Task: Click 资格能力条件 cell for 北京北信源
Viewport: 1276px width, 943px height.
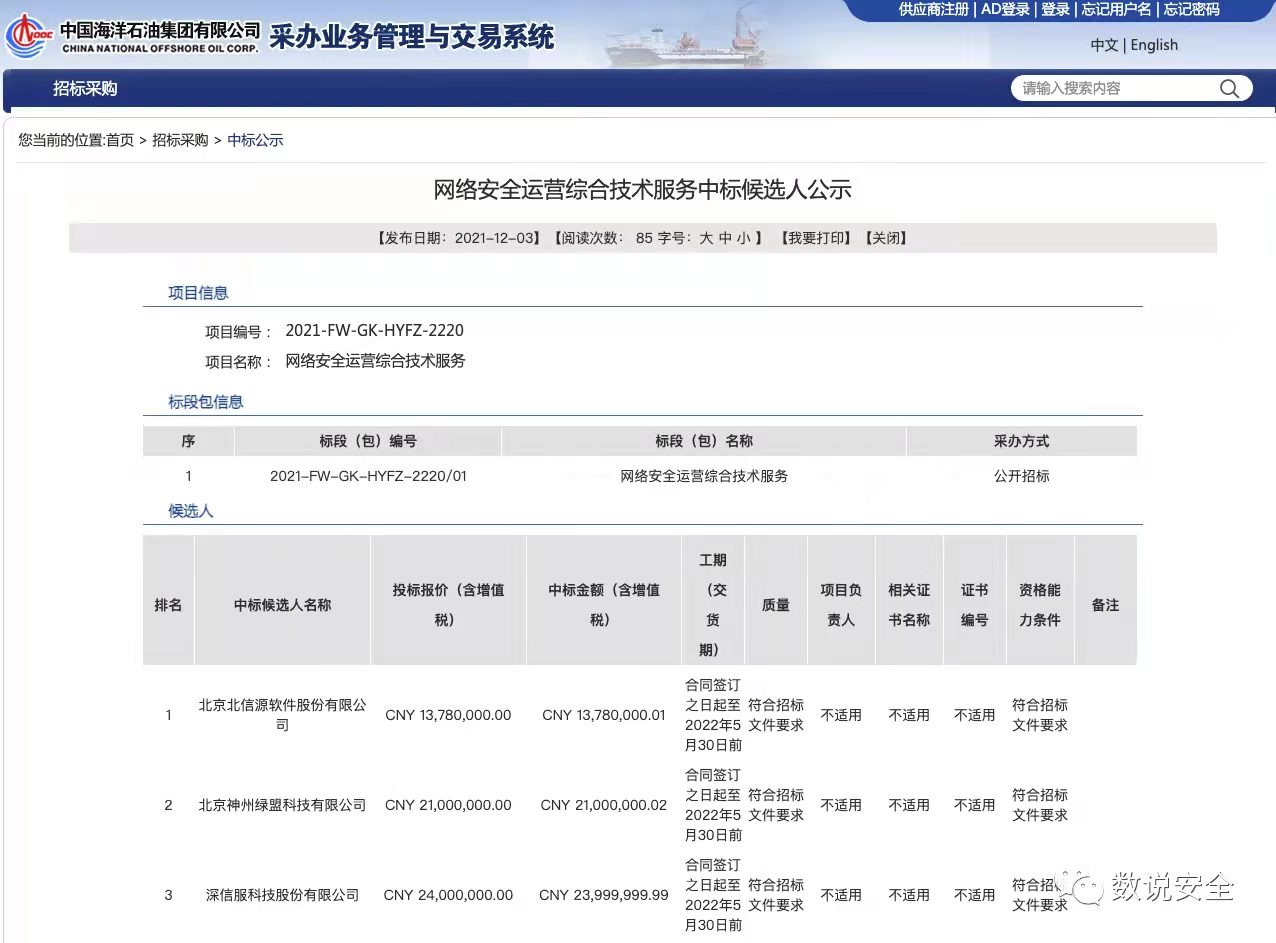Action: pyautogui.click(x=1040, y=715)
